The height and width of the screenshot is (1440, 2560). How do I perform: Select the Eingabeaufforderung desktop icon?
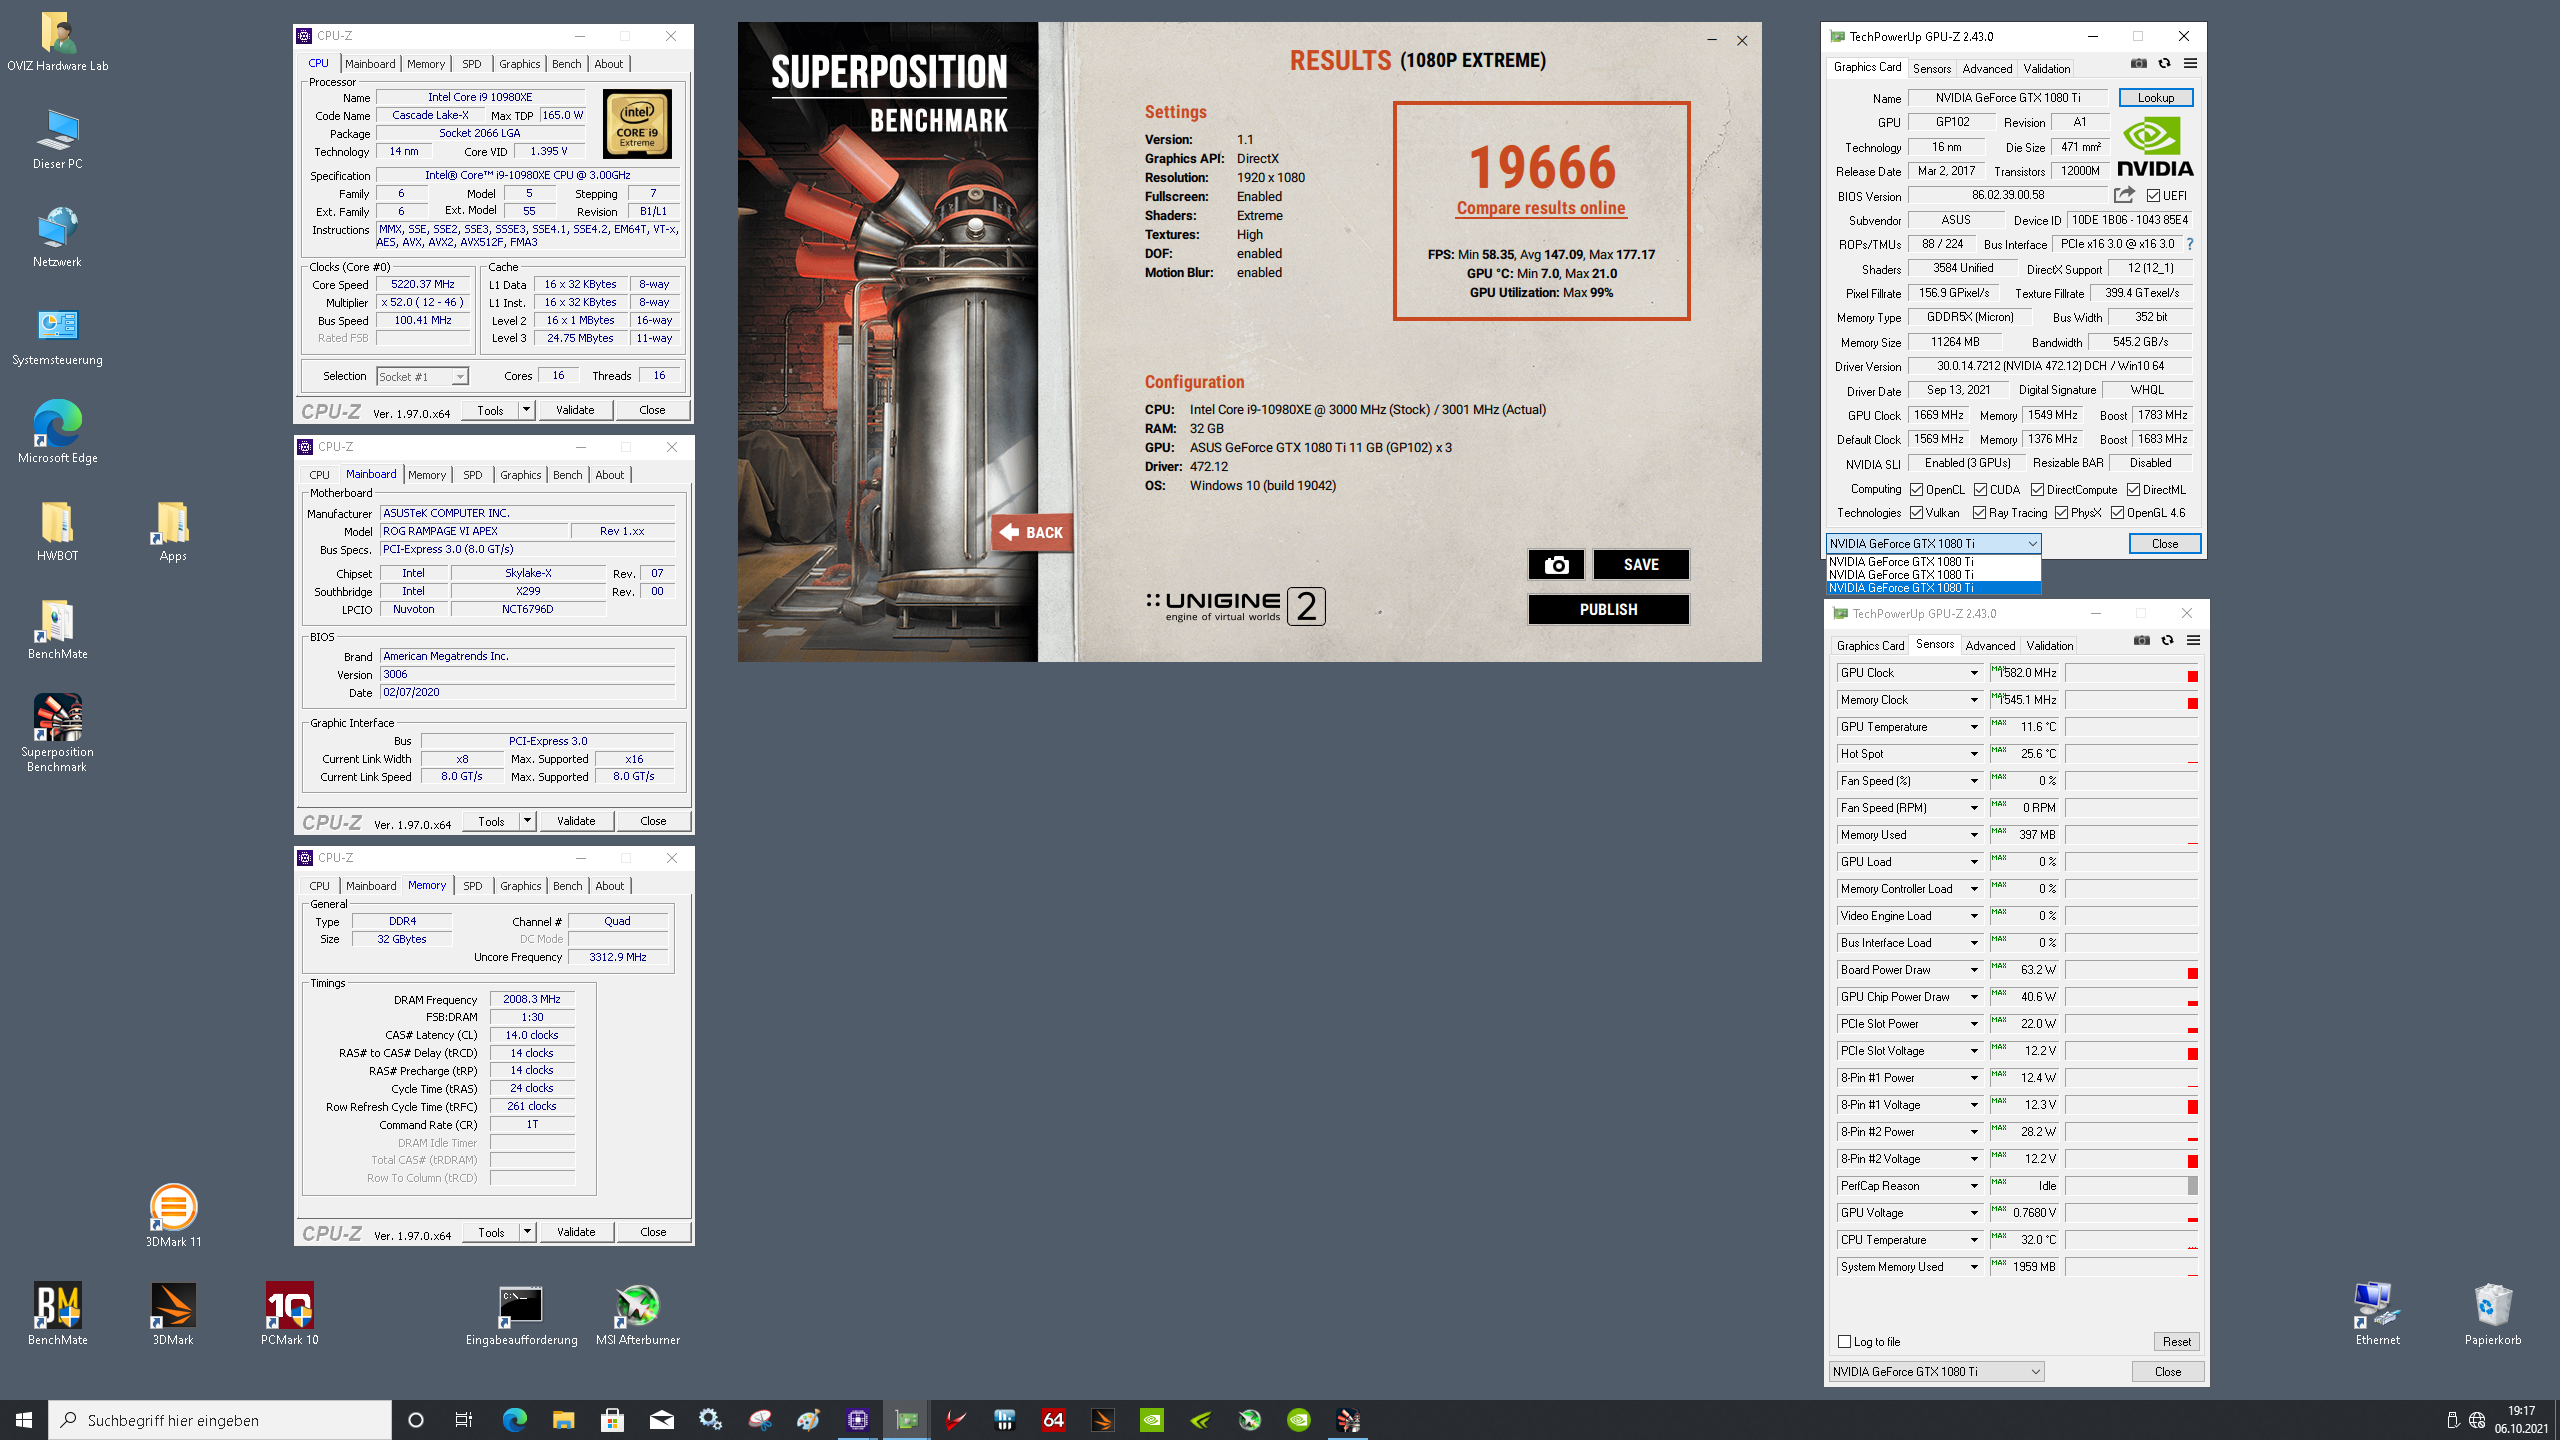(x=521, y=1314)
